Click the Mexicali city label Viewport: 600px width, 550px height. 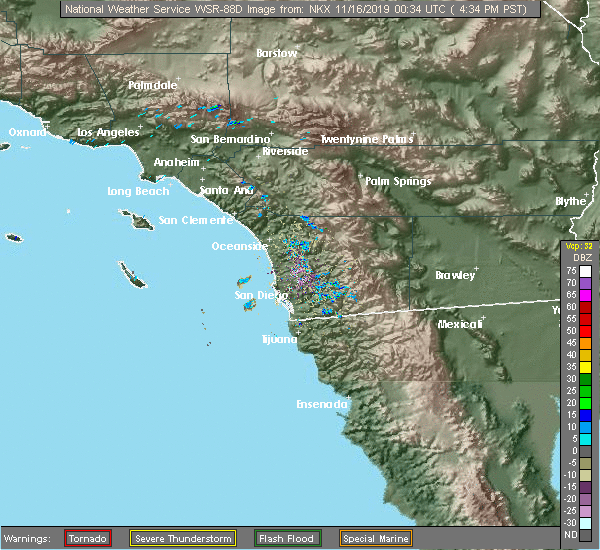point(460,325)
